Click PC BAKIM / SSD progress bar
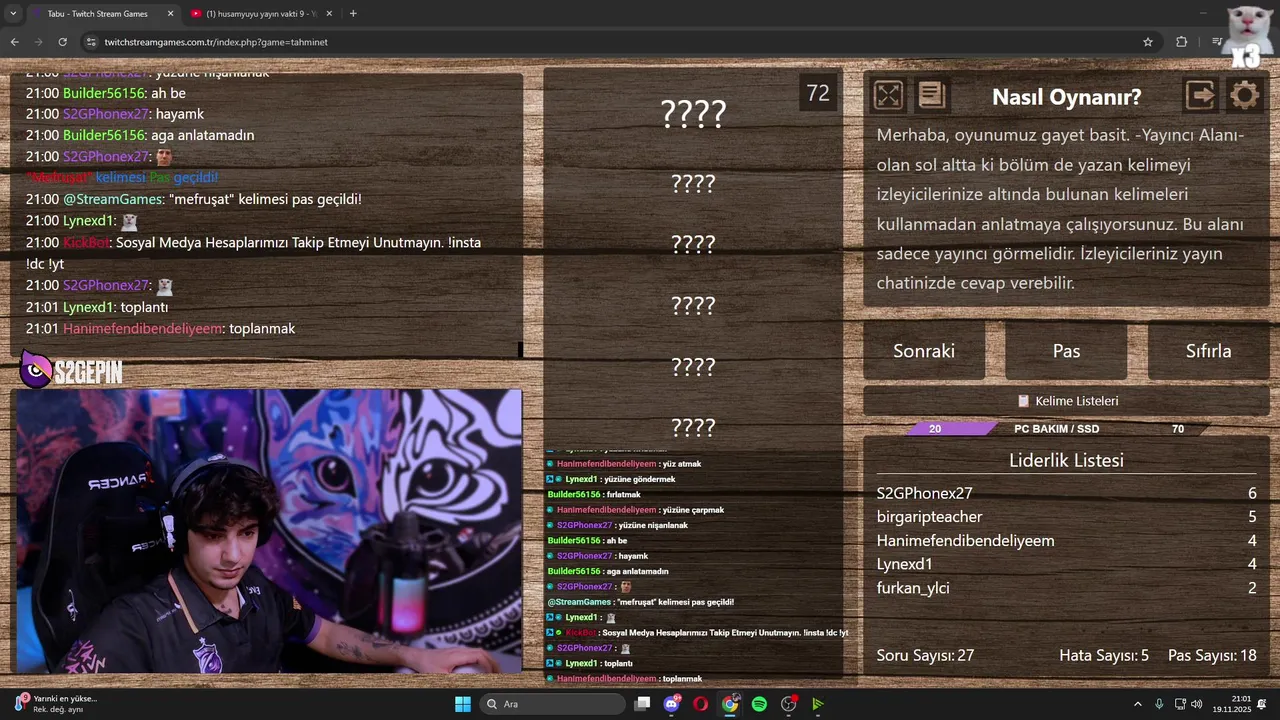 [1057, 429]
